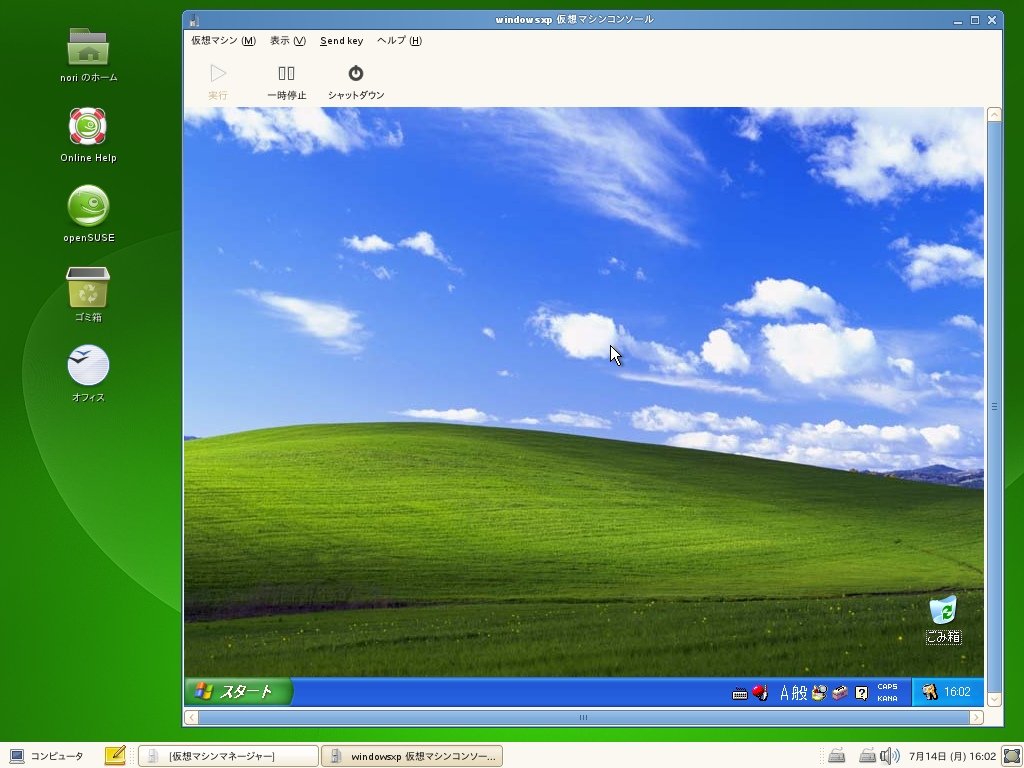Open the openSUSE desktop icon
The height and width of the screenshot is (768, 1024).
pos(88,214)
